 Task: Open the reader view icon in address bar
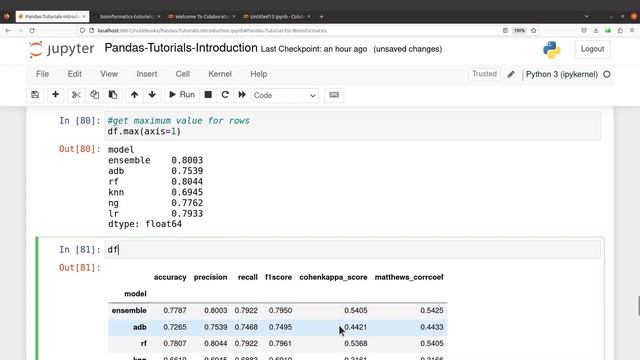click(505, 31)
